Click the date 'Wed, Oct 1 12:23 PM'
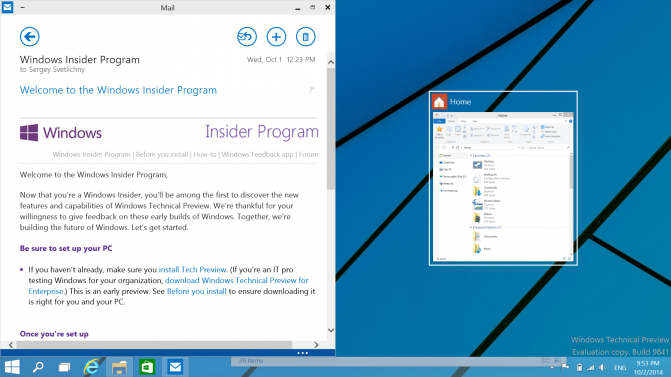Viewport: 671px width, 377px height. click(x=281, y=59)
